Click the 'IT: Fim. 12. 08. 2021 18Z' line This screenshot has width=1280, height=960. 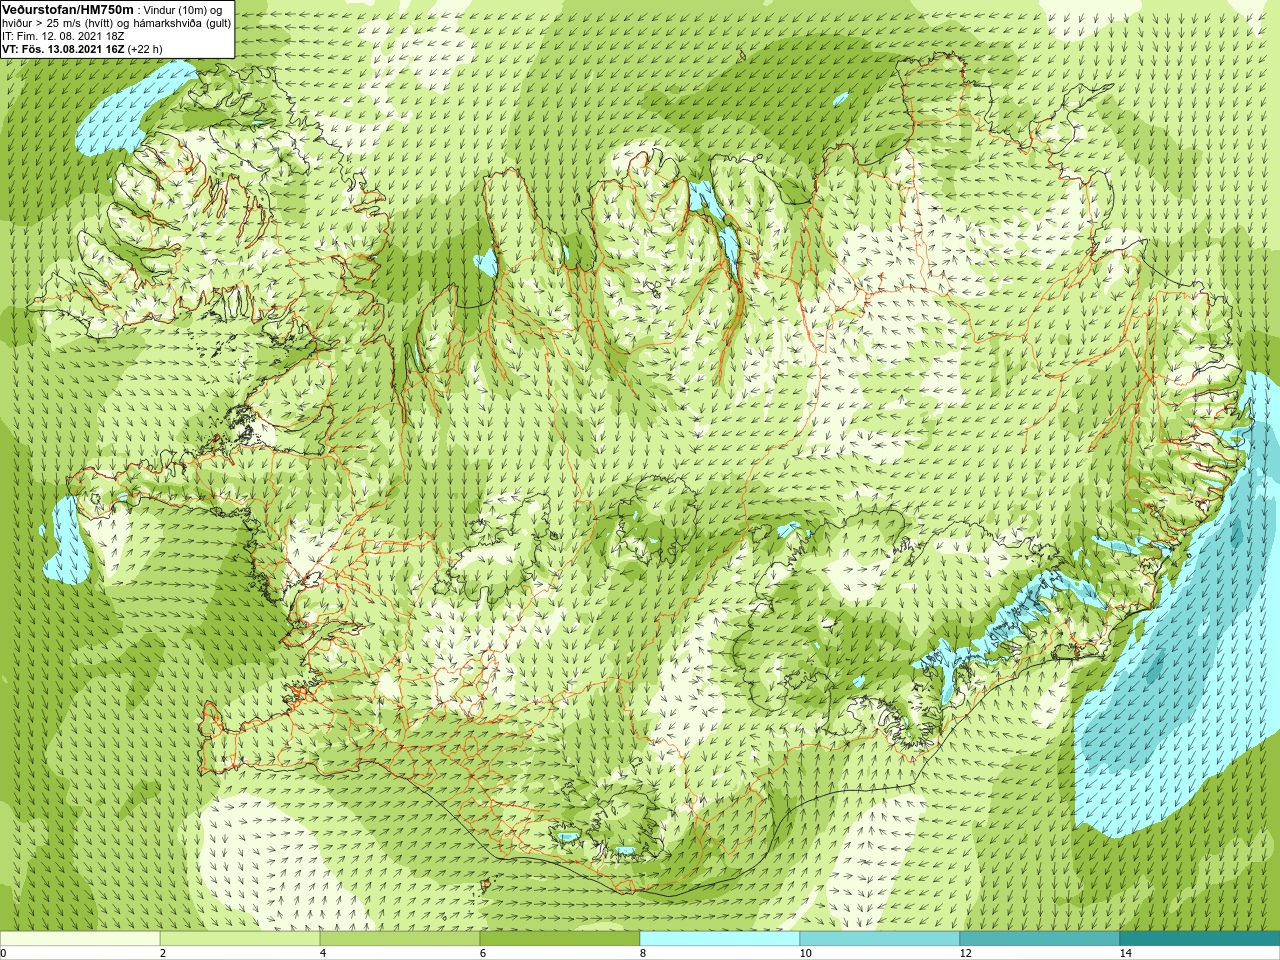click(63, 36)
